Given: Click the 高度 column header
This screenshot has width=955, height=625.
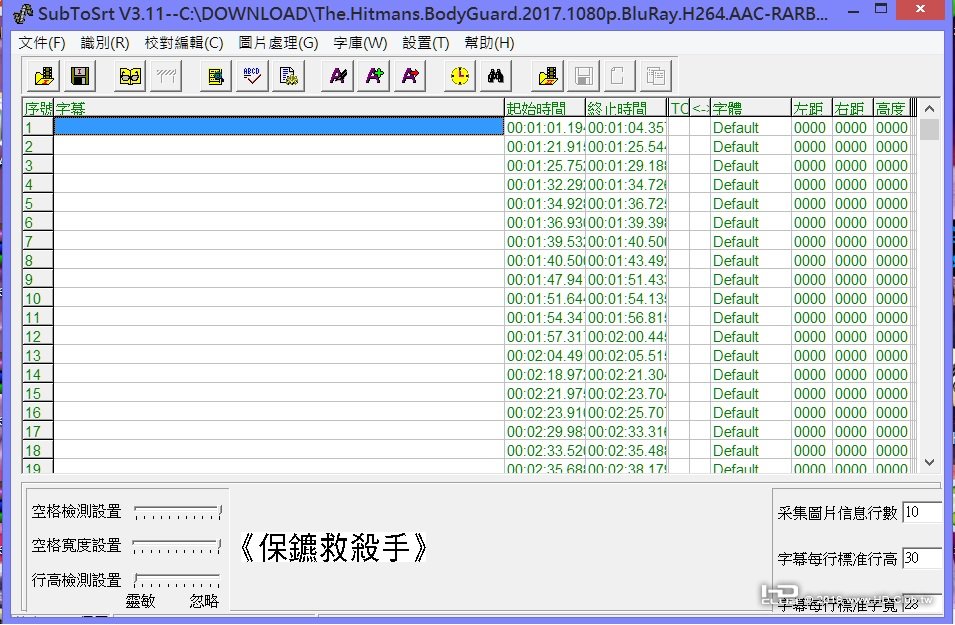Looking at the screenshot, I should [891, 108].
